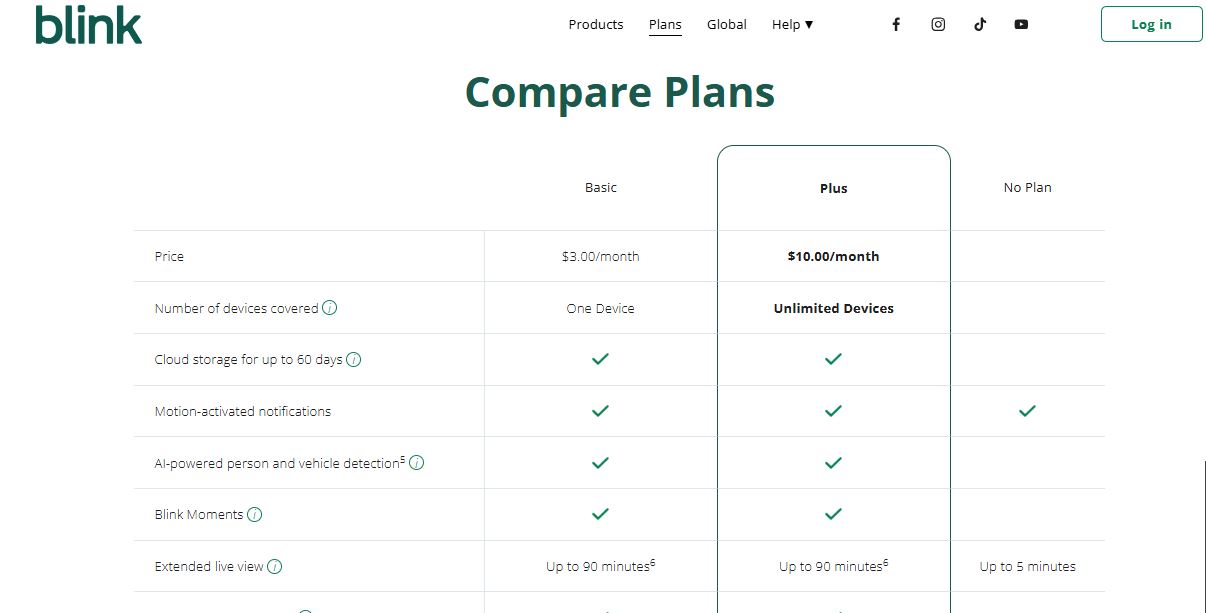This screenshot has height=613, width=1206.
Task: Click Basic checkmark for Motion-activated notifications
Action: point(600,411)
